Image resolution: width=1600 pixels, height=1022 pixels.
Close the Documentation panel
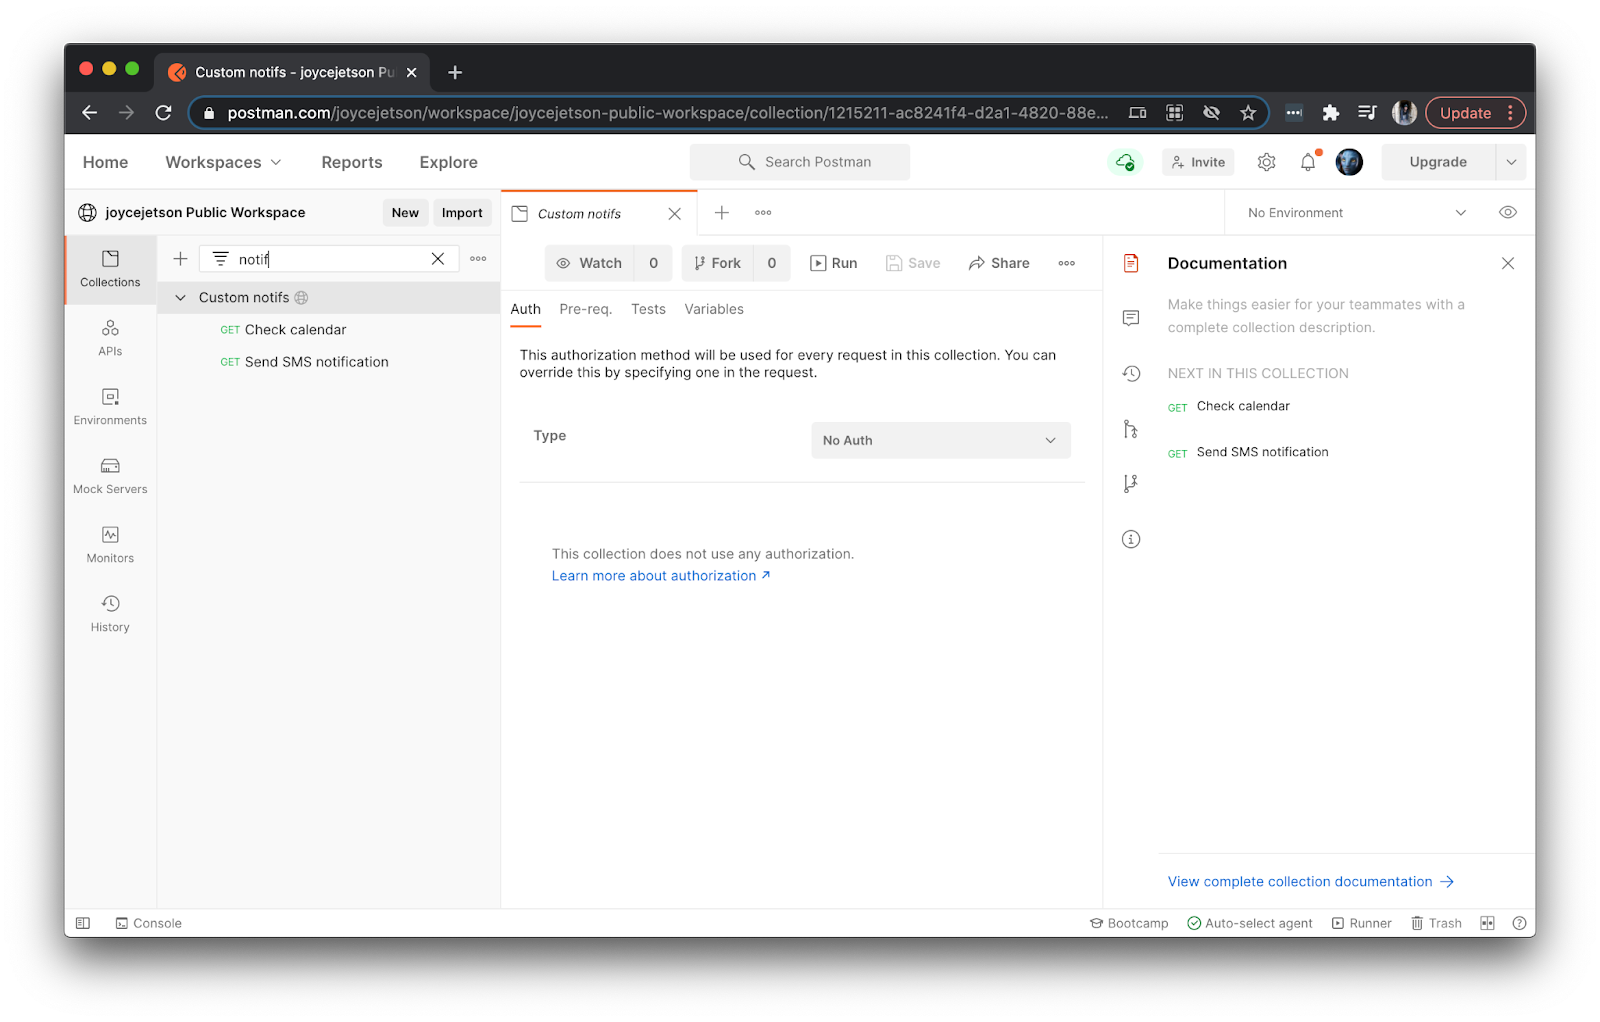(x=1508, y=263)
